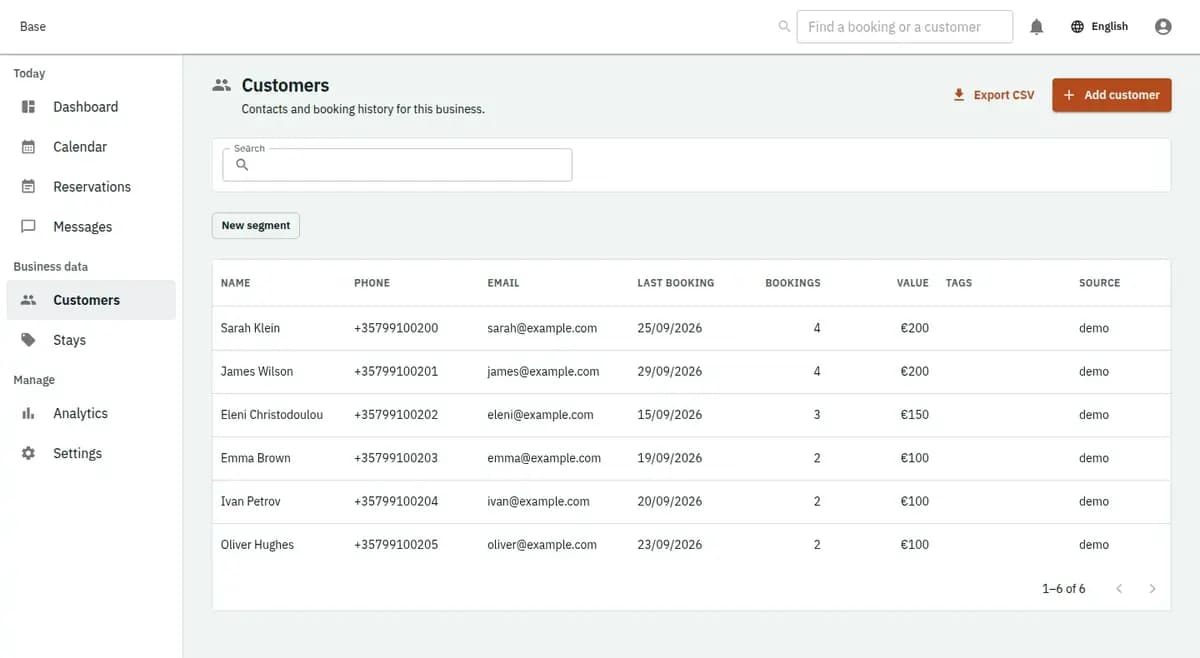Viewport: 1200px width, 658px height.
Task: Sort by the EMAIL column header
Action: pos(503,283)
